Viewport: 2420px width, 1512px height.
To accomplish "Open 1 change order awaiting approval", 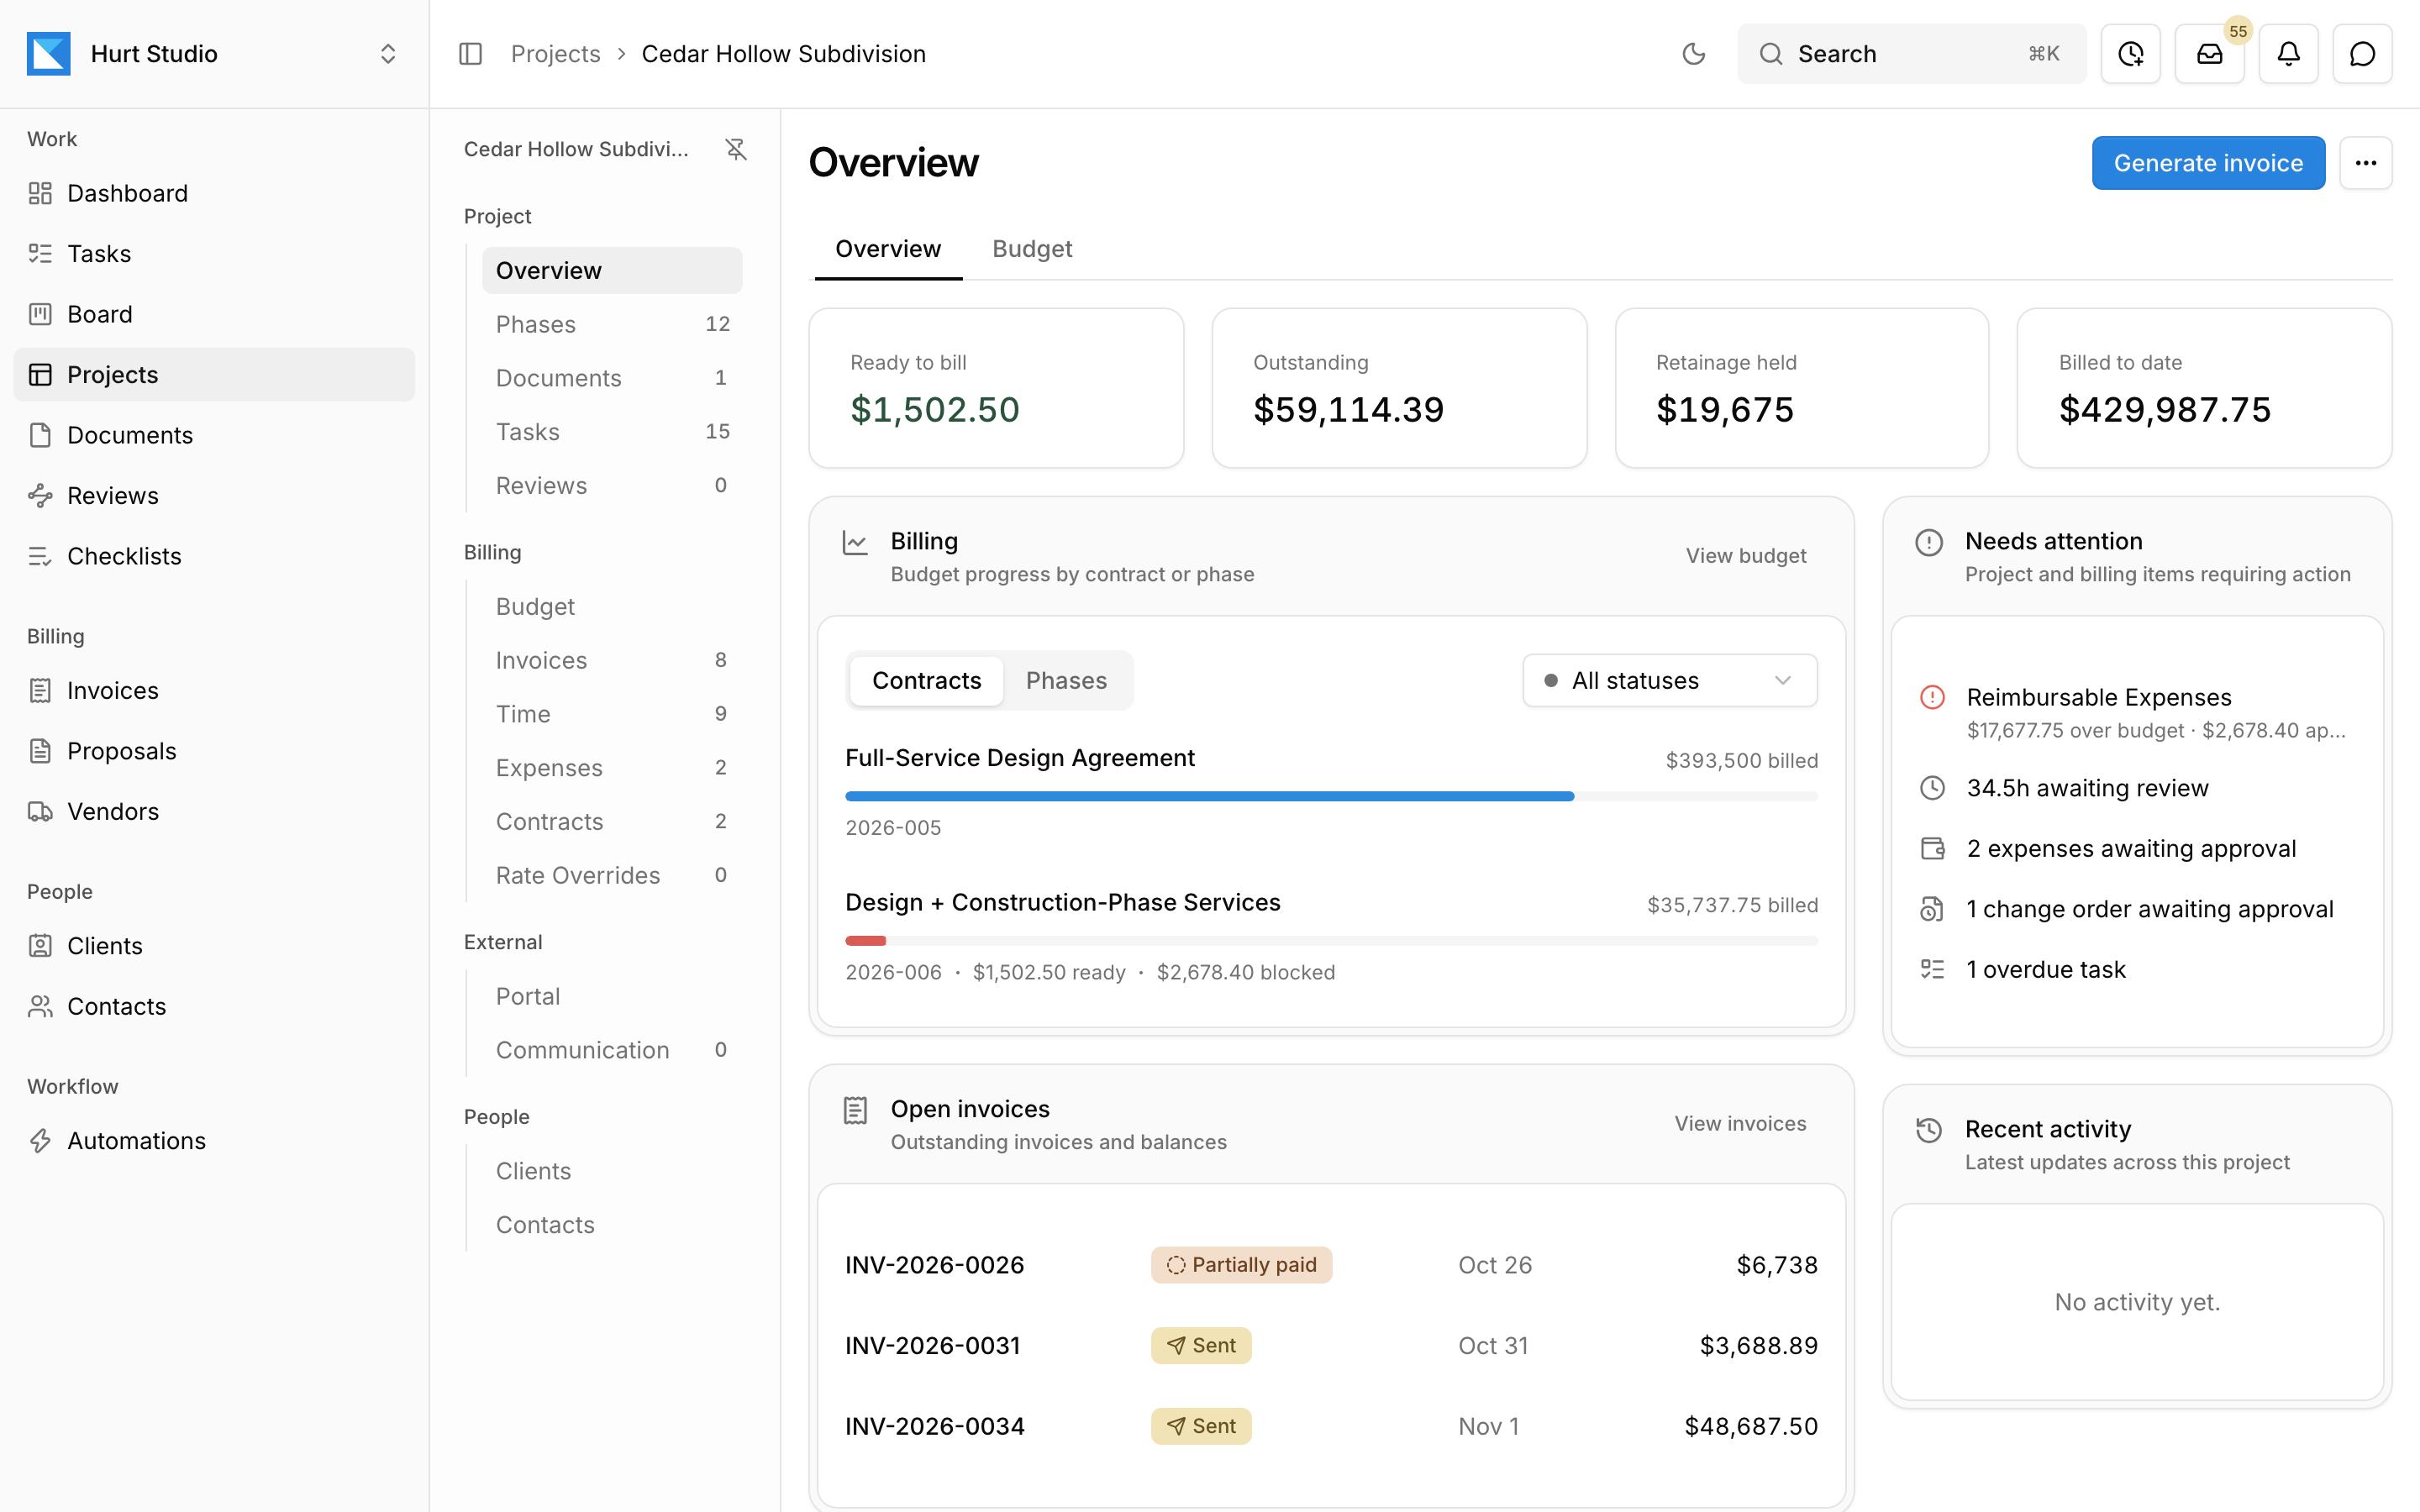I will (x=2137, y=909).
